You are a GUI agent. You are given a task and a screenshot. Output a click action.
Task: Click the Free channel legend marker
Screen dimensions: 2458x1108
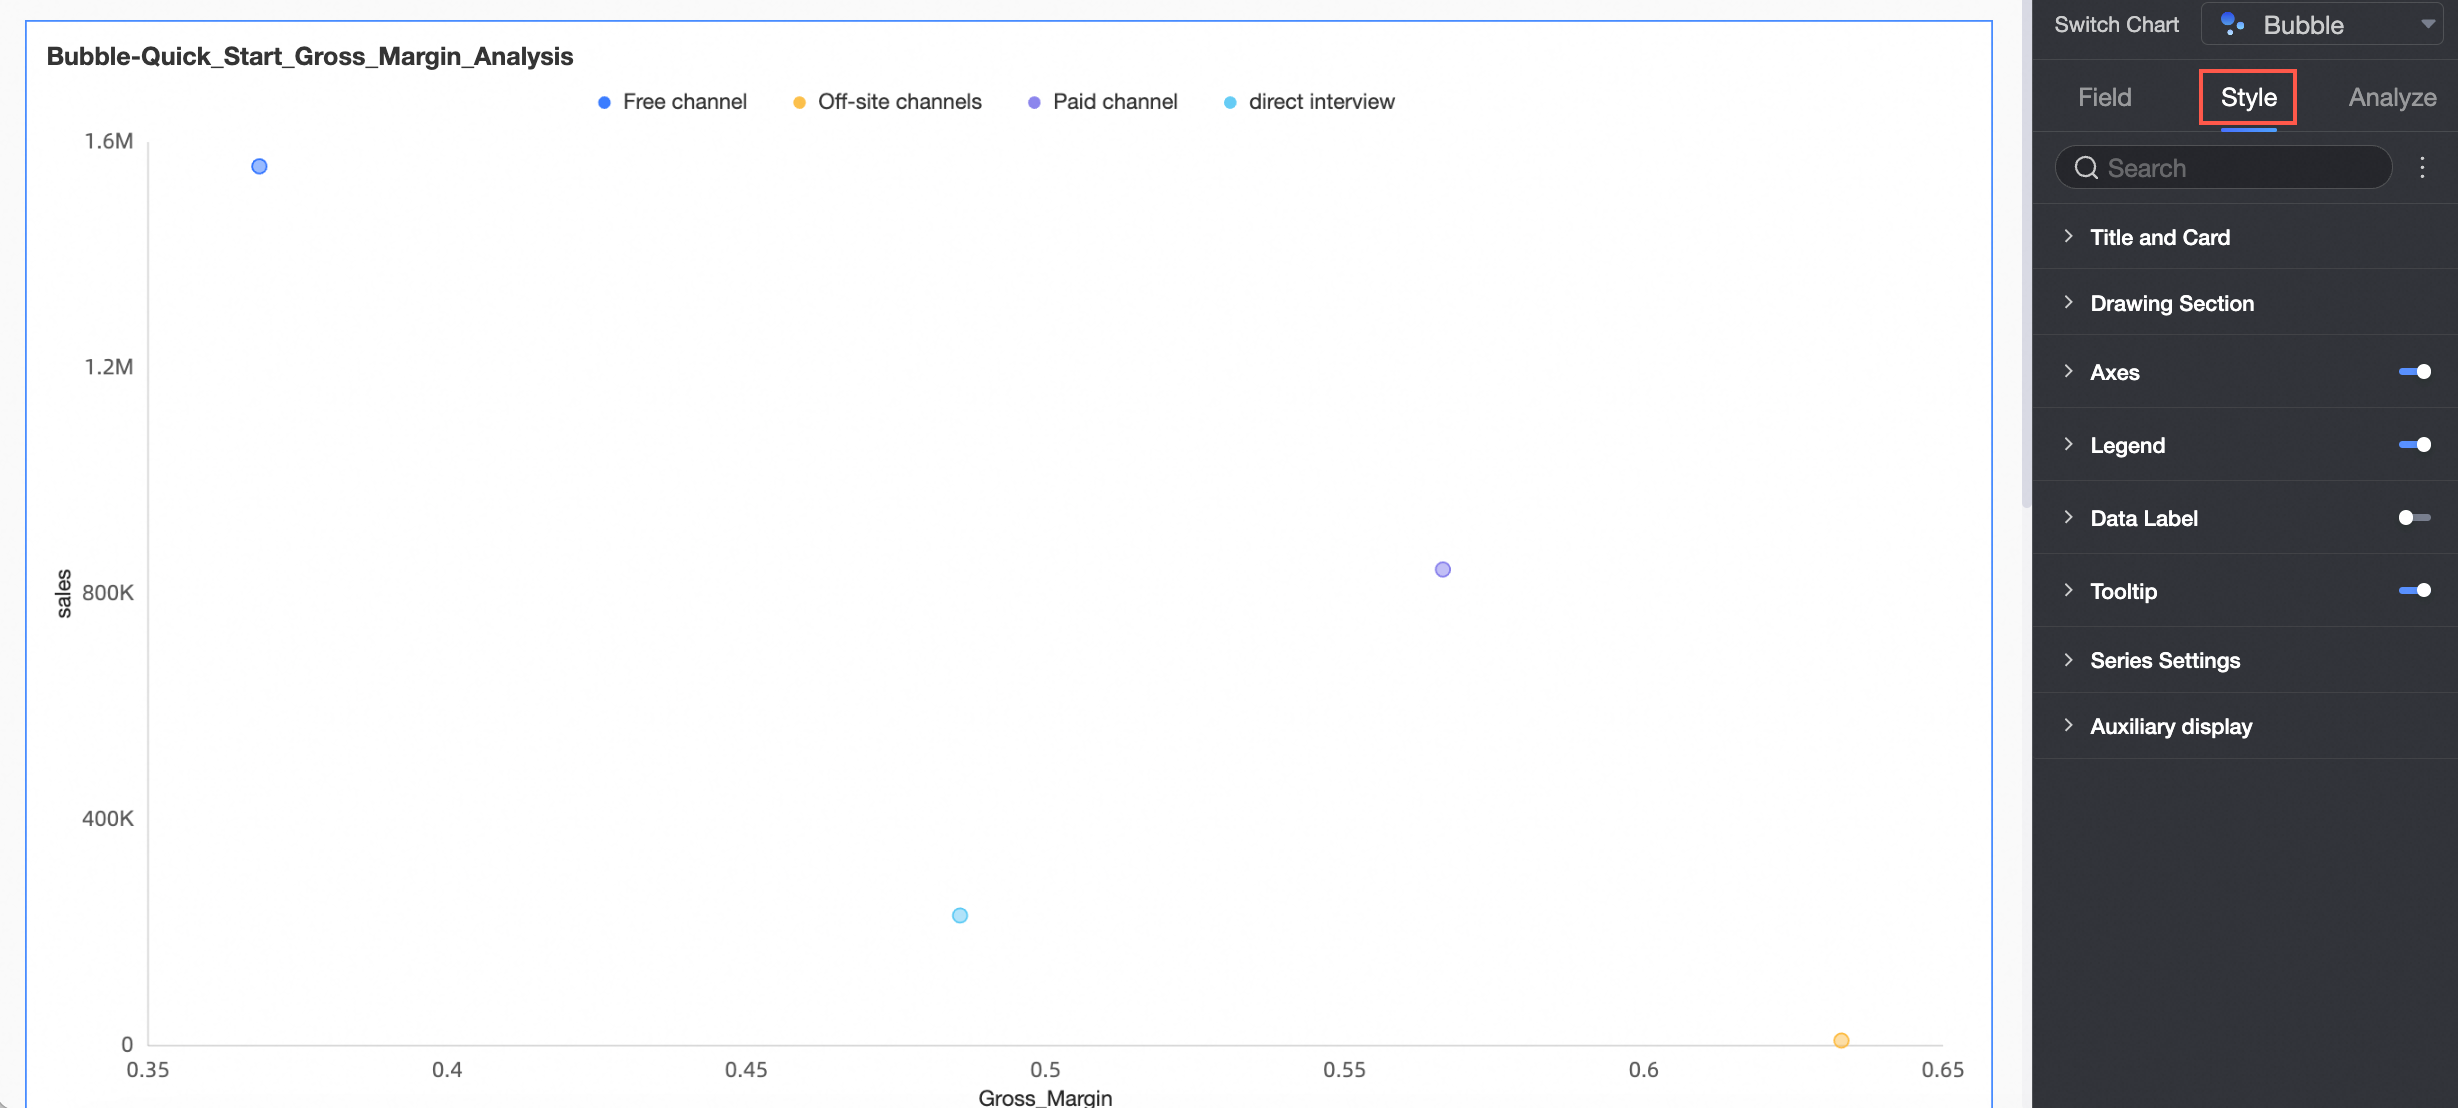pos(604,102)
